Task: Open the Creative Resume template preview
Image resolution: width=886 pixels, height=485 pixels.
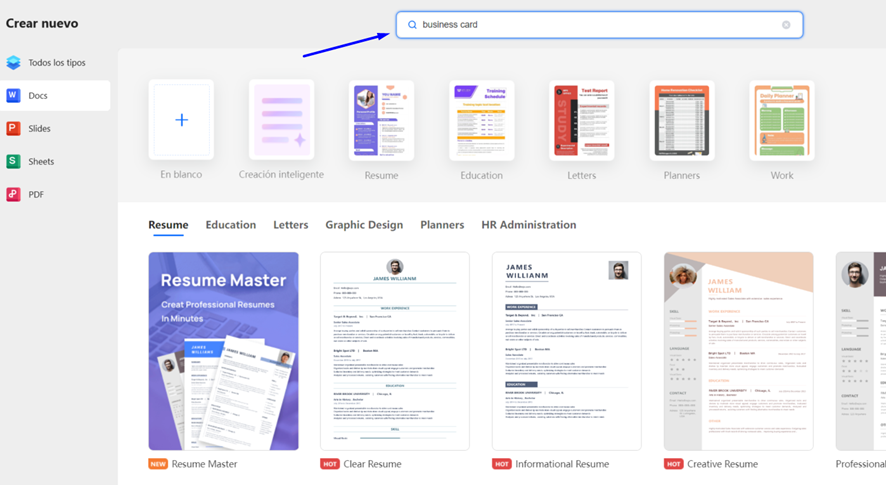Action: pyautogui.click(x=739, y=351)
